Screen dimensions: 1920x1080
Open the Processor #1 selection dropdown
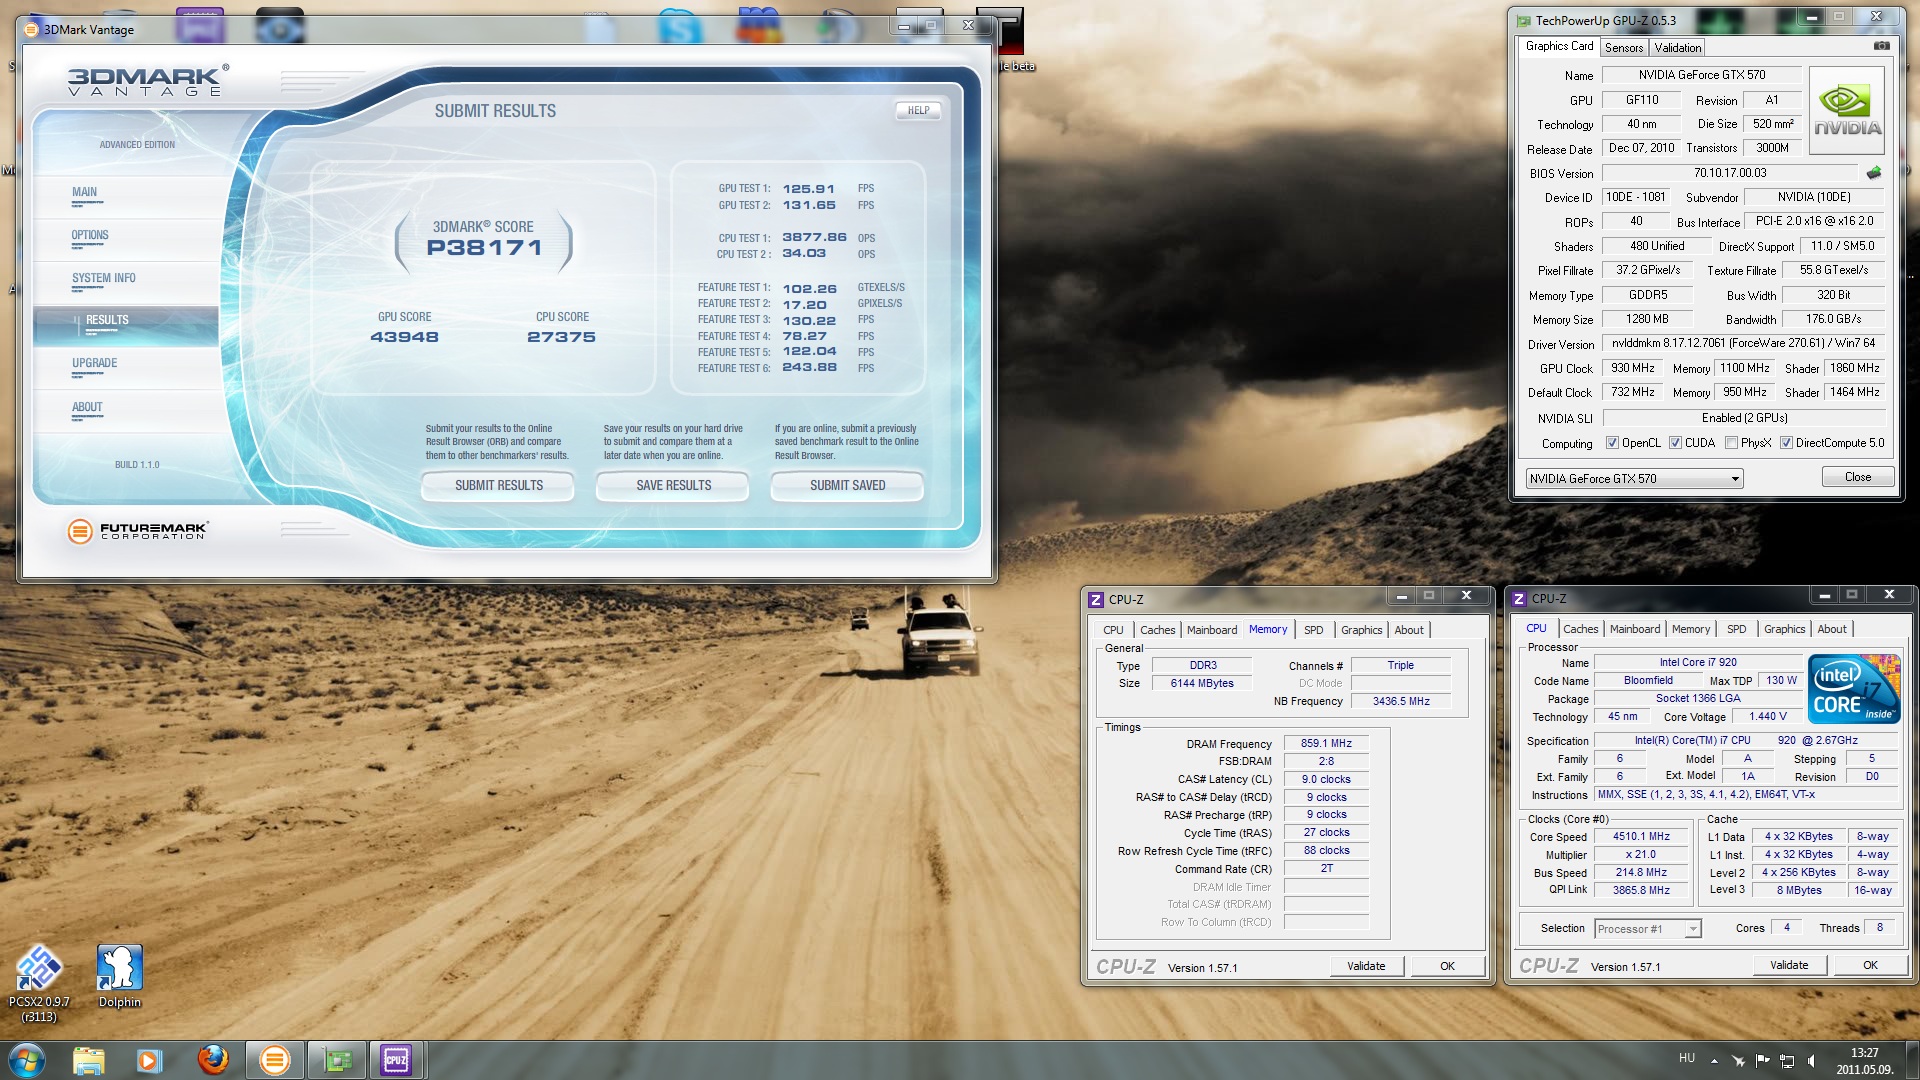[x=1692, y=929]
